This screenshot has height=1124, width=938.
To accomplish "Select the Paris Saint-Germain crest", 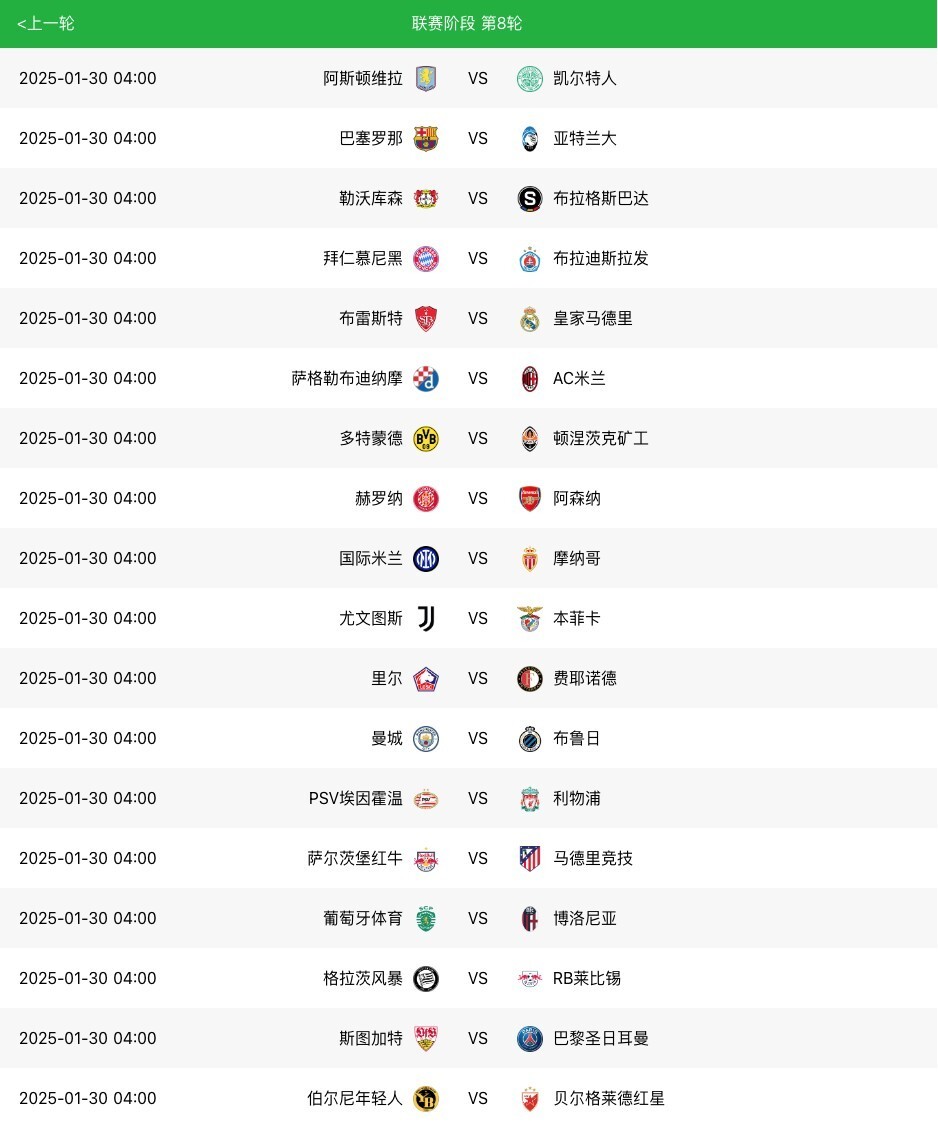I will tap(530, 1039).
